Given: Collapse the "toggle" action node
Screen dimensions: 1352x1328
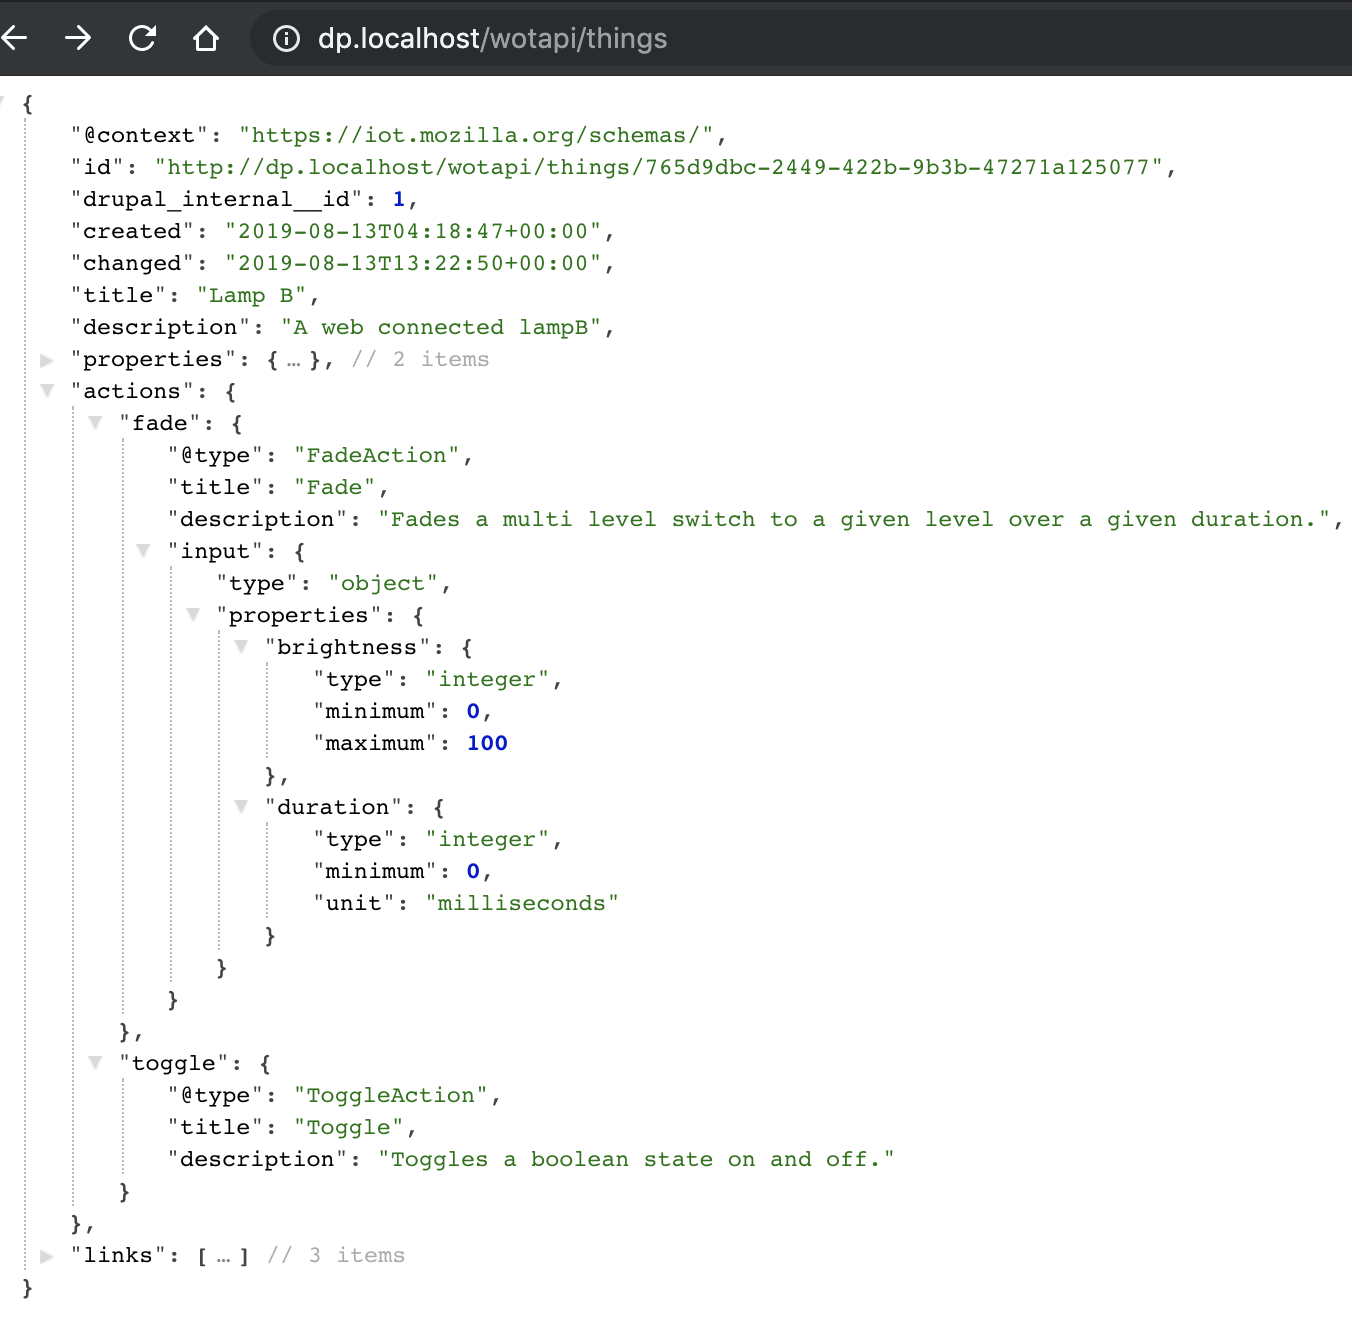Looking at the screenshot, I should tap(95, 1063).
